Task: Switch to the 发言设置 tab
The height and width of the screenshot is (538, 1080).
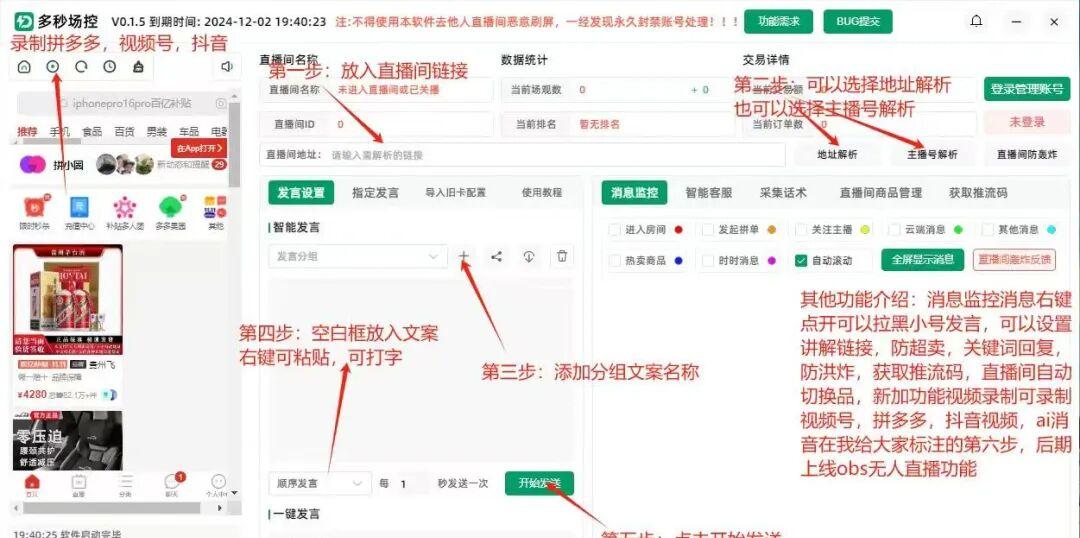Action: point(301,193)
